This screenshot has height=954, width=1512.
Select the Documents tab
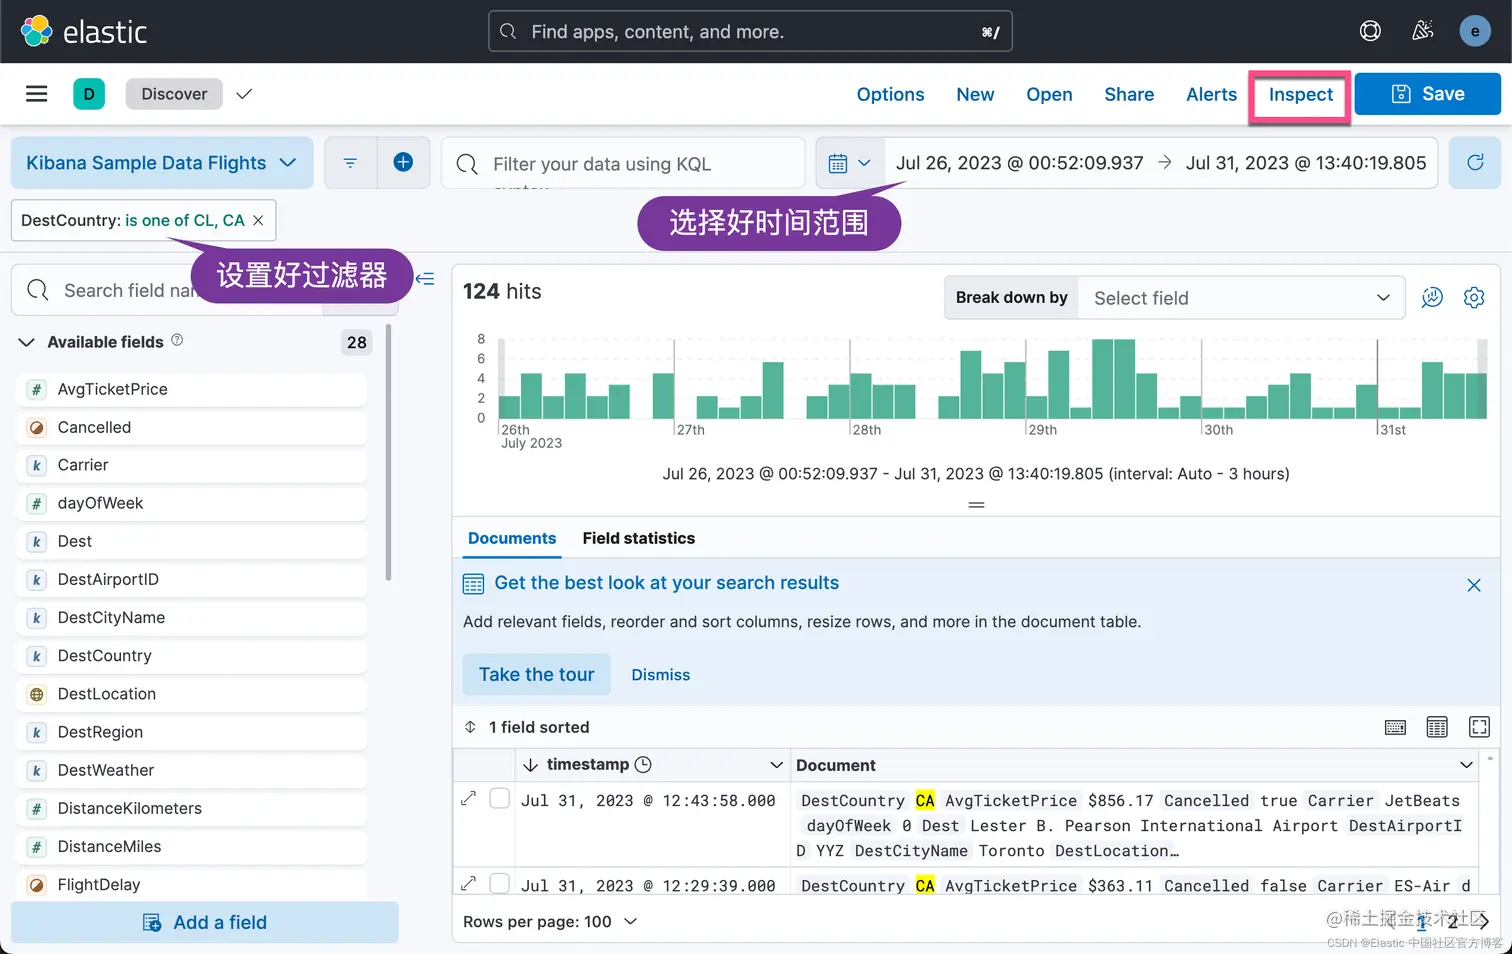pyautogui.click(x=511, y=538)
